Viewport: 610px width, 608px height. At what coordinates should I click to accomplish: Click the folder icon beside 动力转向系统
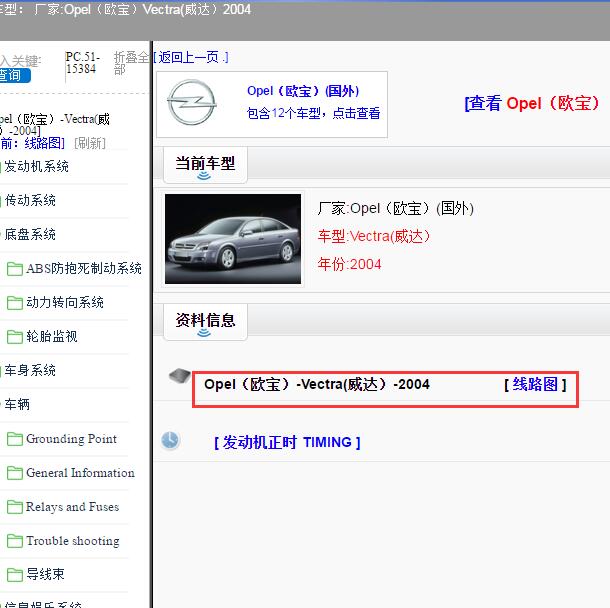[x=15, y=303]
